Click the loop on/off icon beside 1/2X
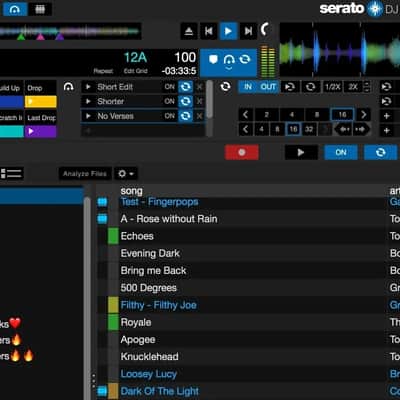The width and height of the screenshot is (400, 400). pyautogui.click(x=310, y=87)
